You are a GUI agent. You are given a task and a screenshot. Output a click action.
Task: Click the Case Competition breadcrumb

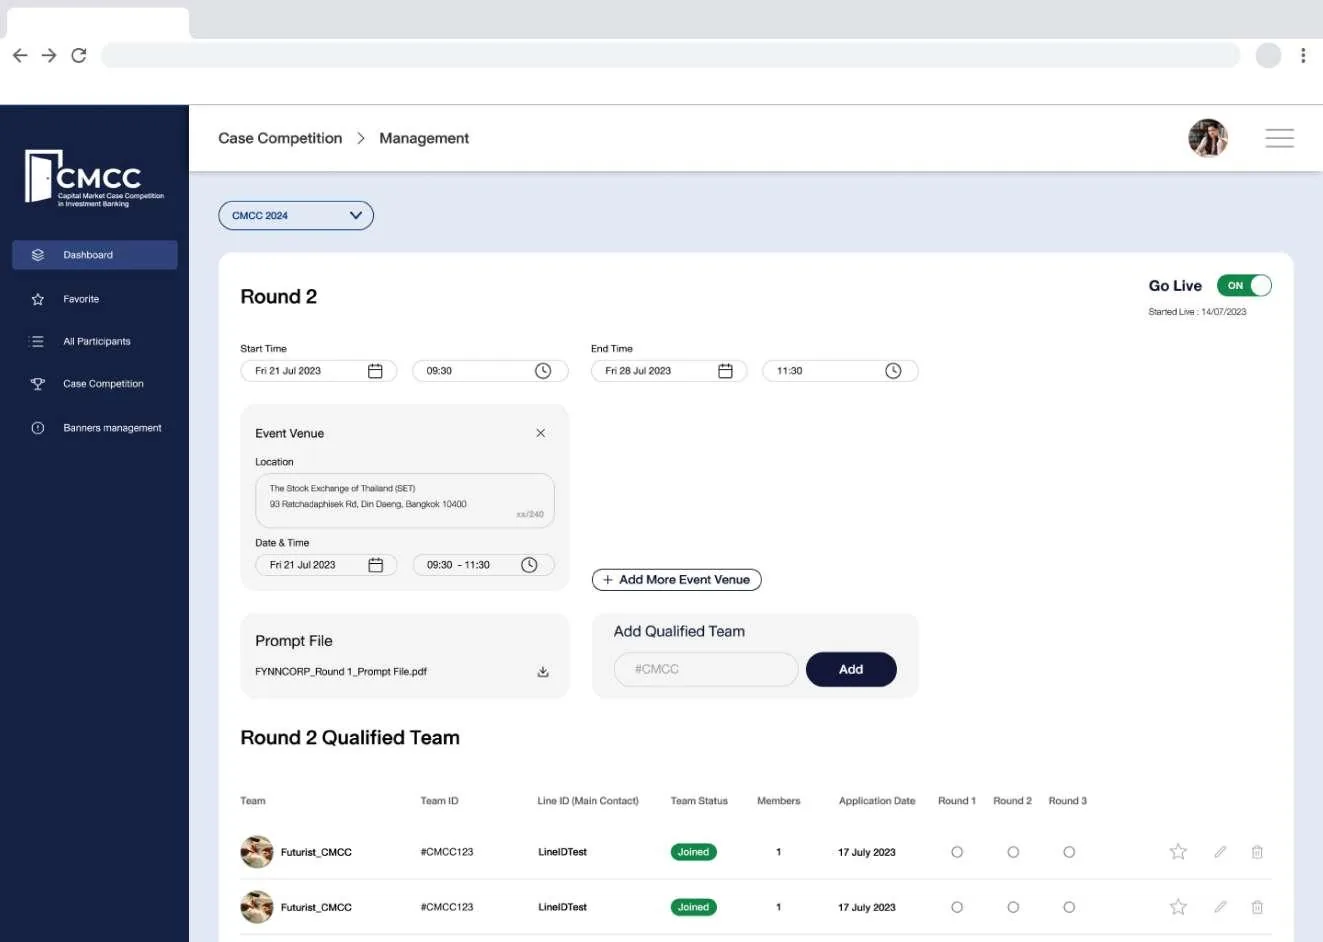280,138
